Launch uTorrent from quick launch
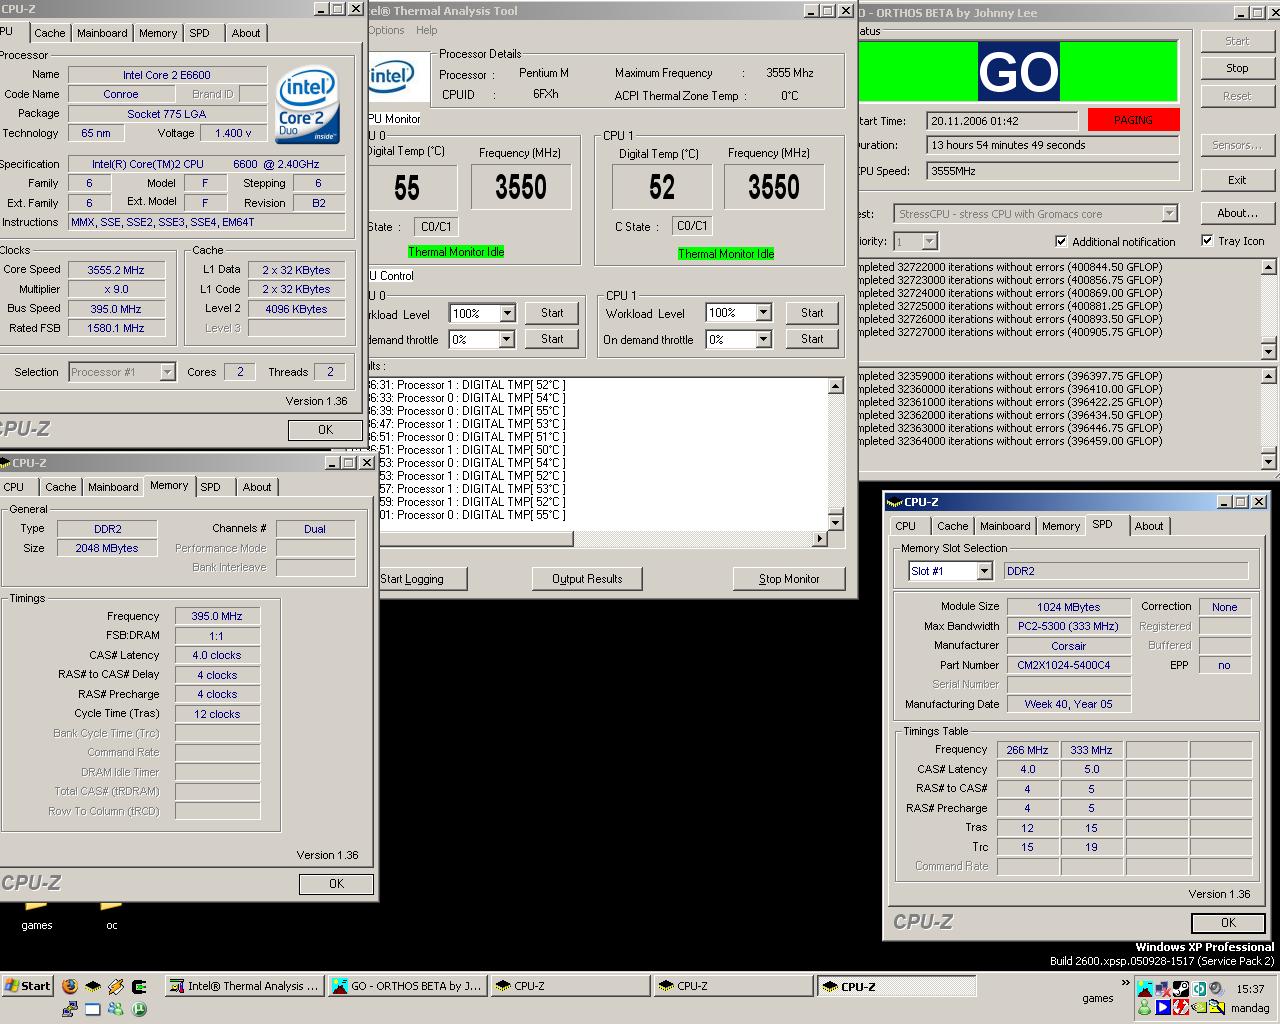 click(x=139, y=1009)
